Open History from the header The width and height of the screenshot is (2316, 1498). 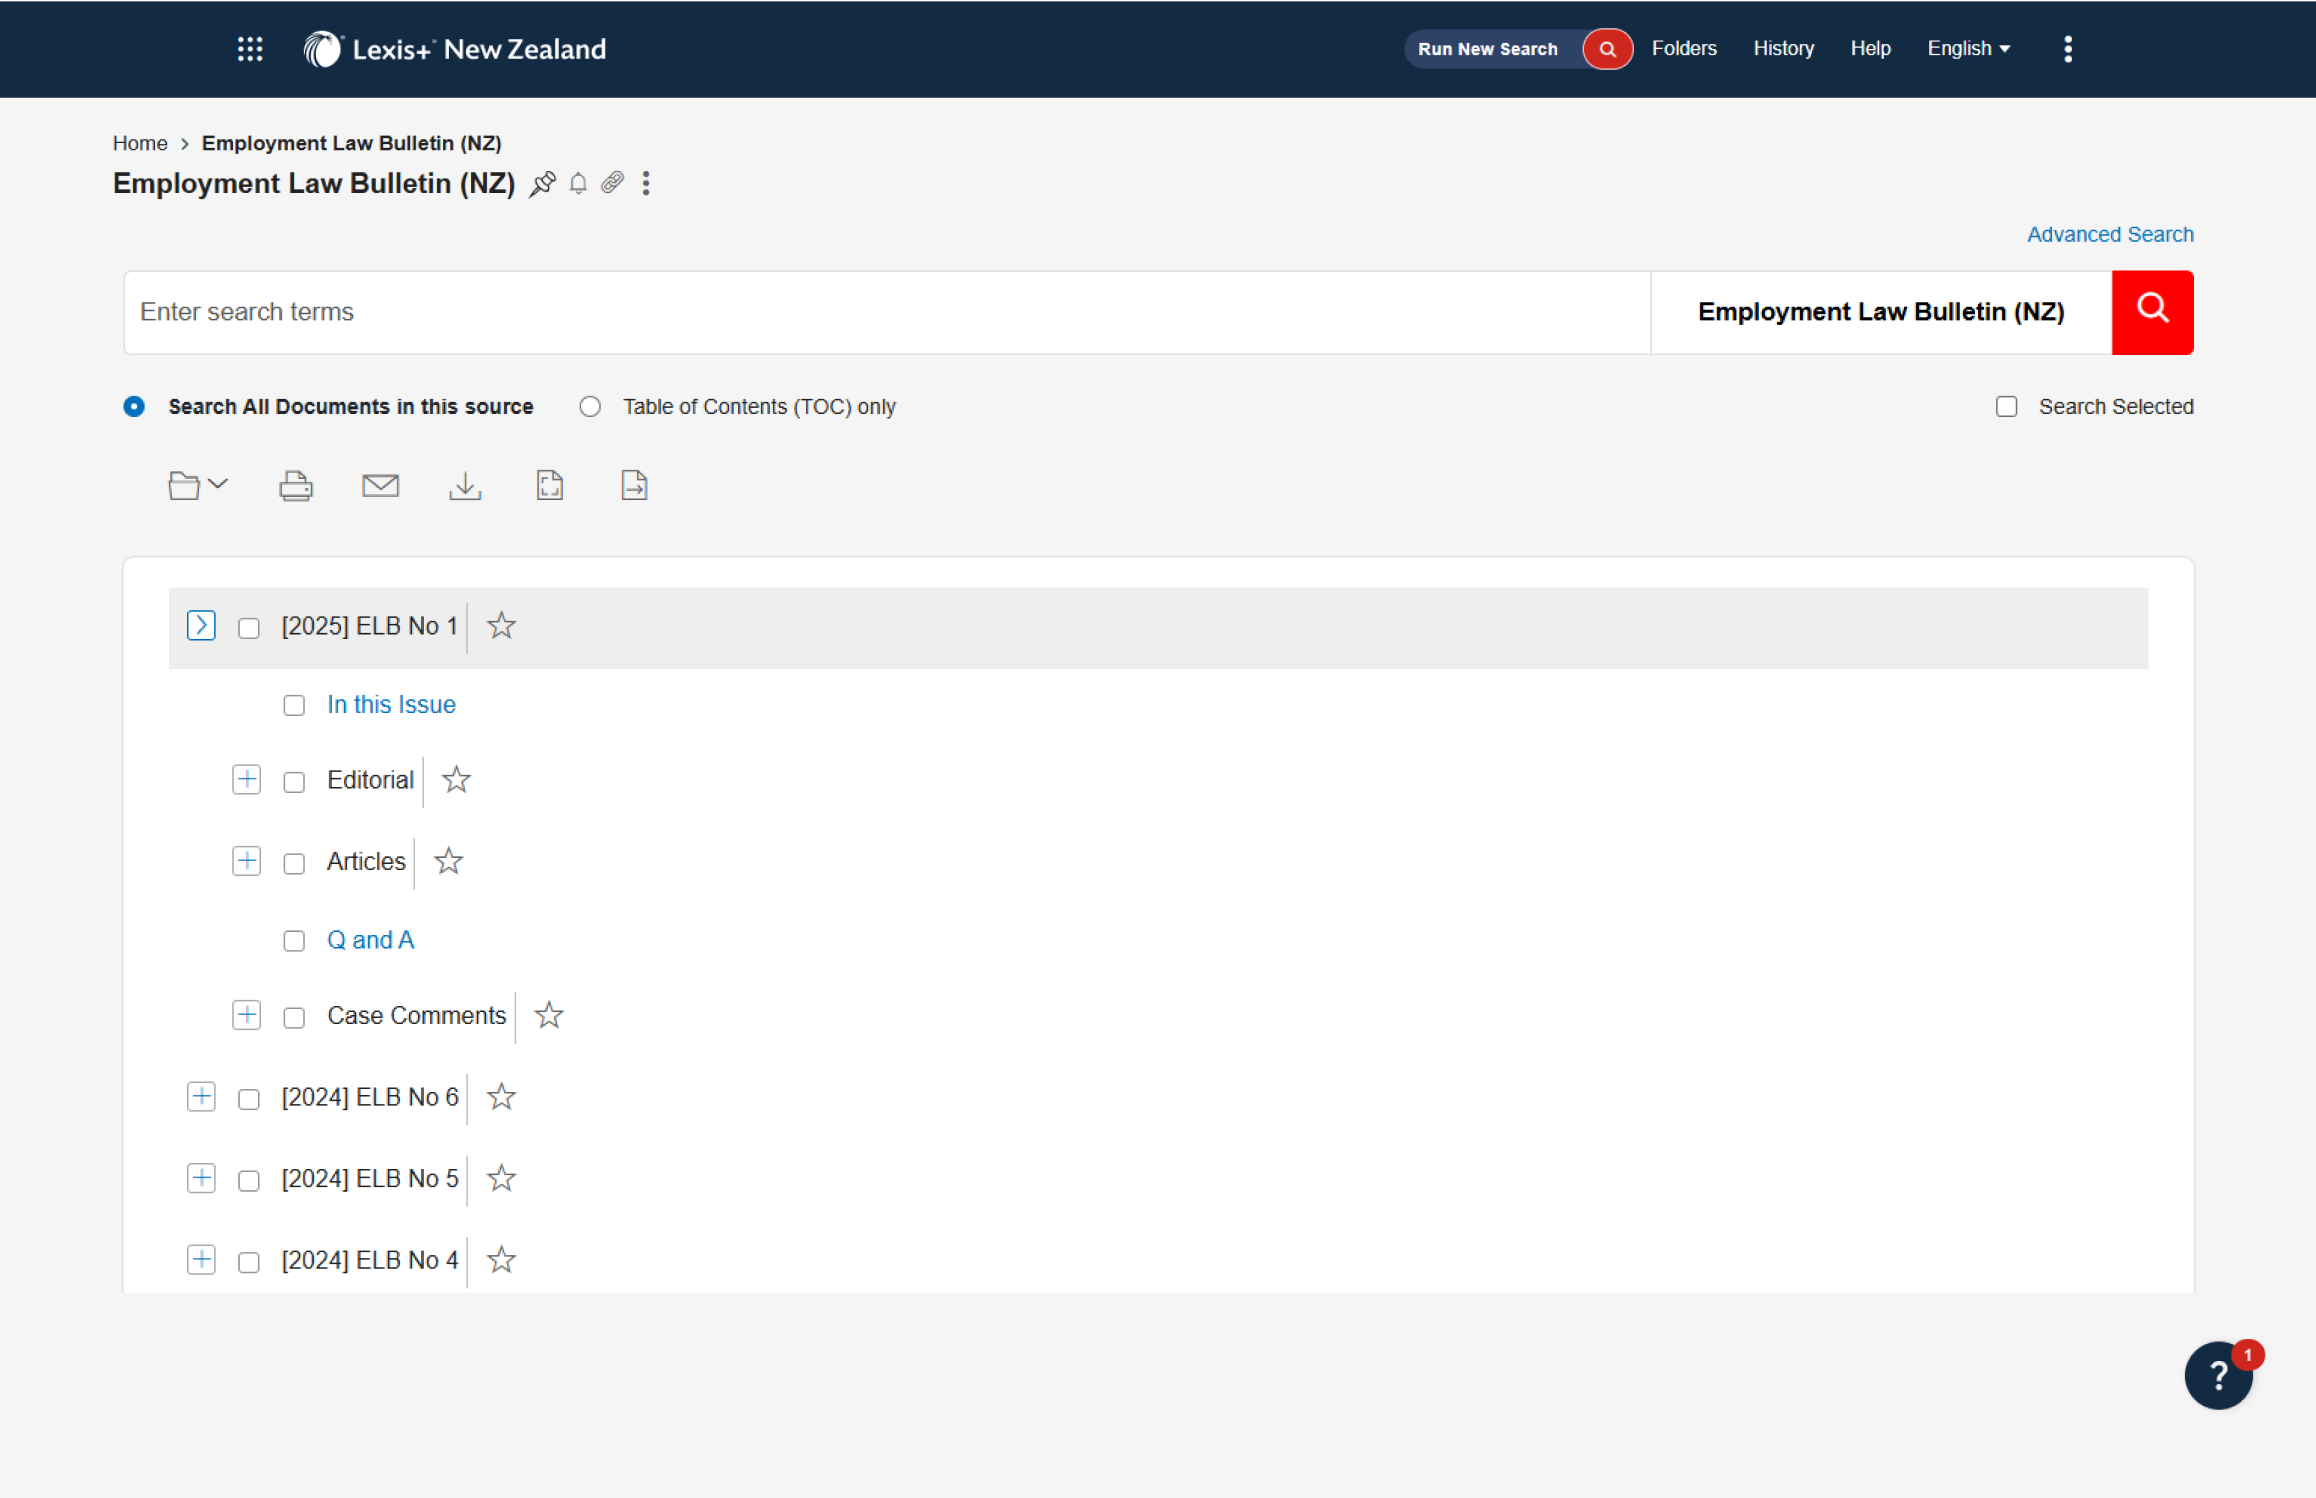click(1783, 49)
